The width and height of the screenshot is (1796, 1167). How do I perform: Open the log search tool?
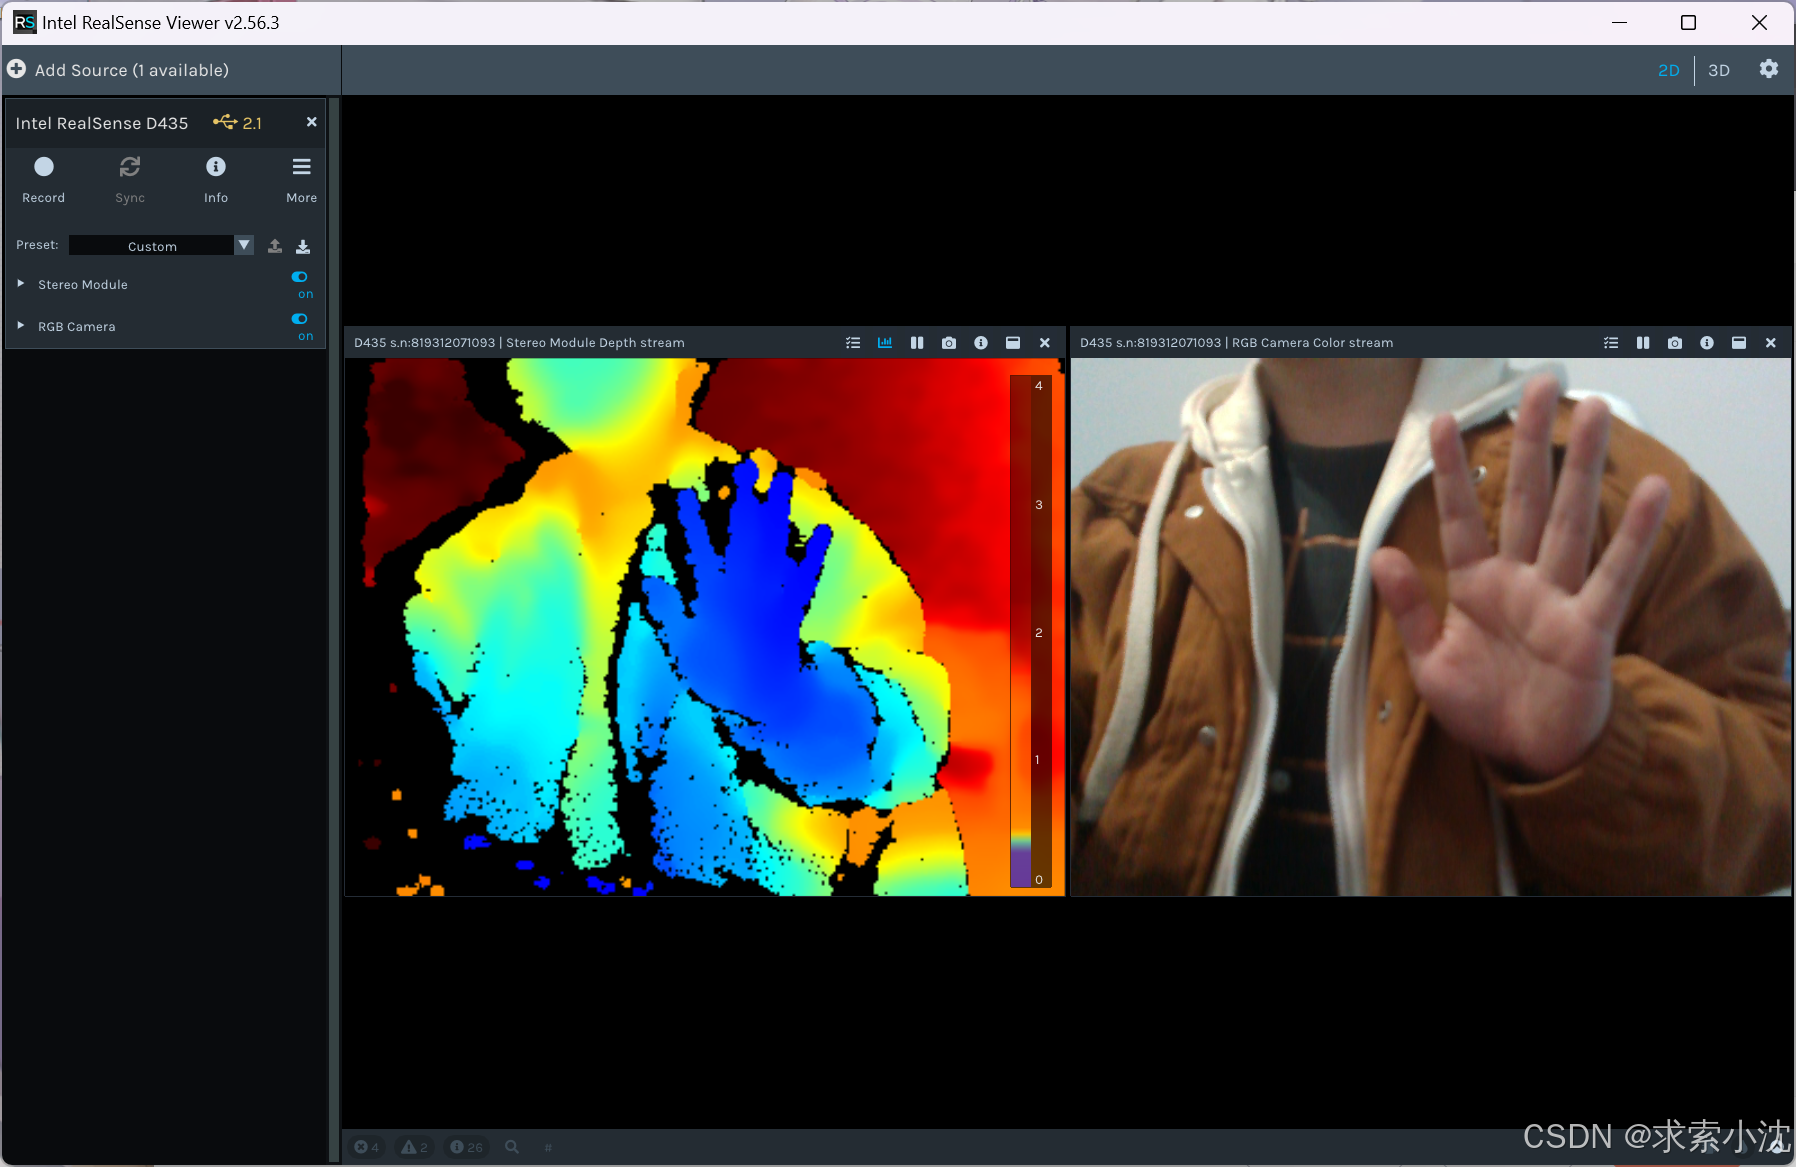pos(511,1147)
